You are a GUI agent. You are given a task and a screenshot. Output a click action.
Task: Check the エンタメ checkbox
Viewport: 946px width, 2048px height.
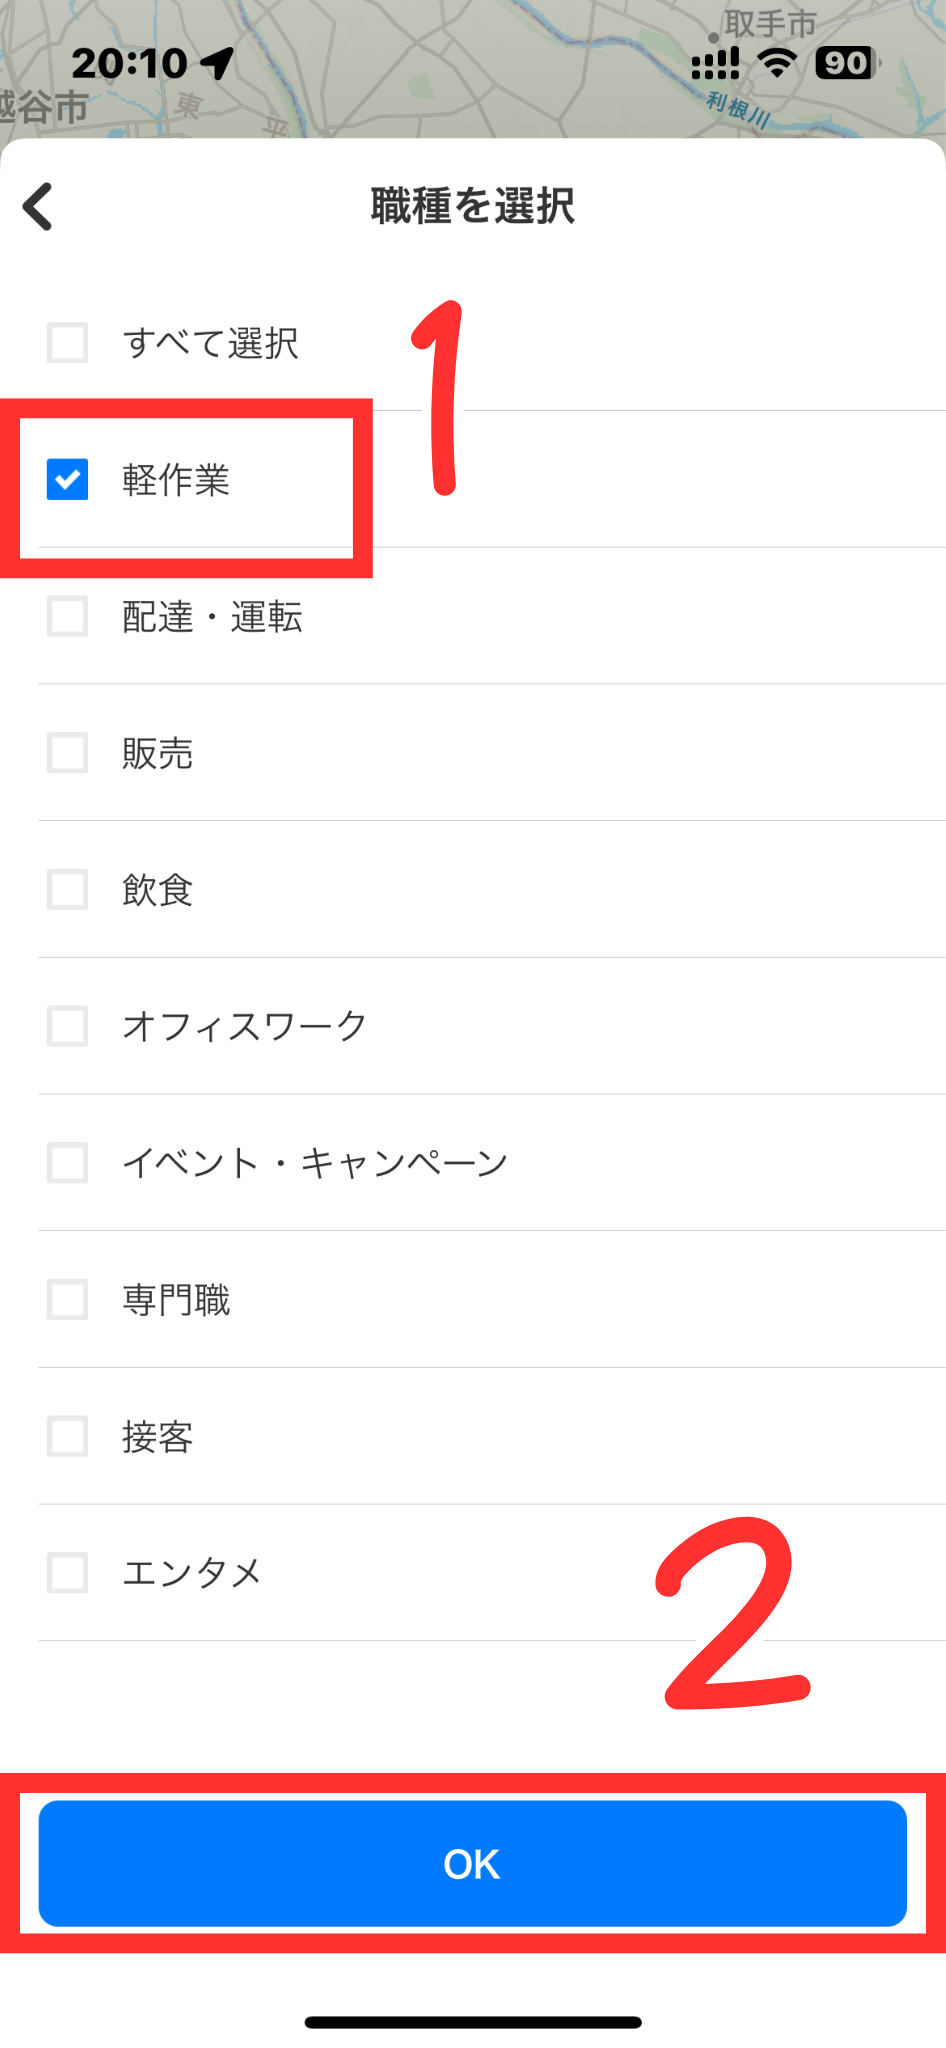pos(68,1573)
